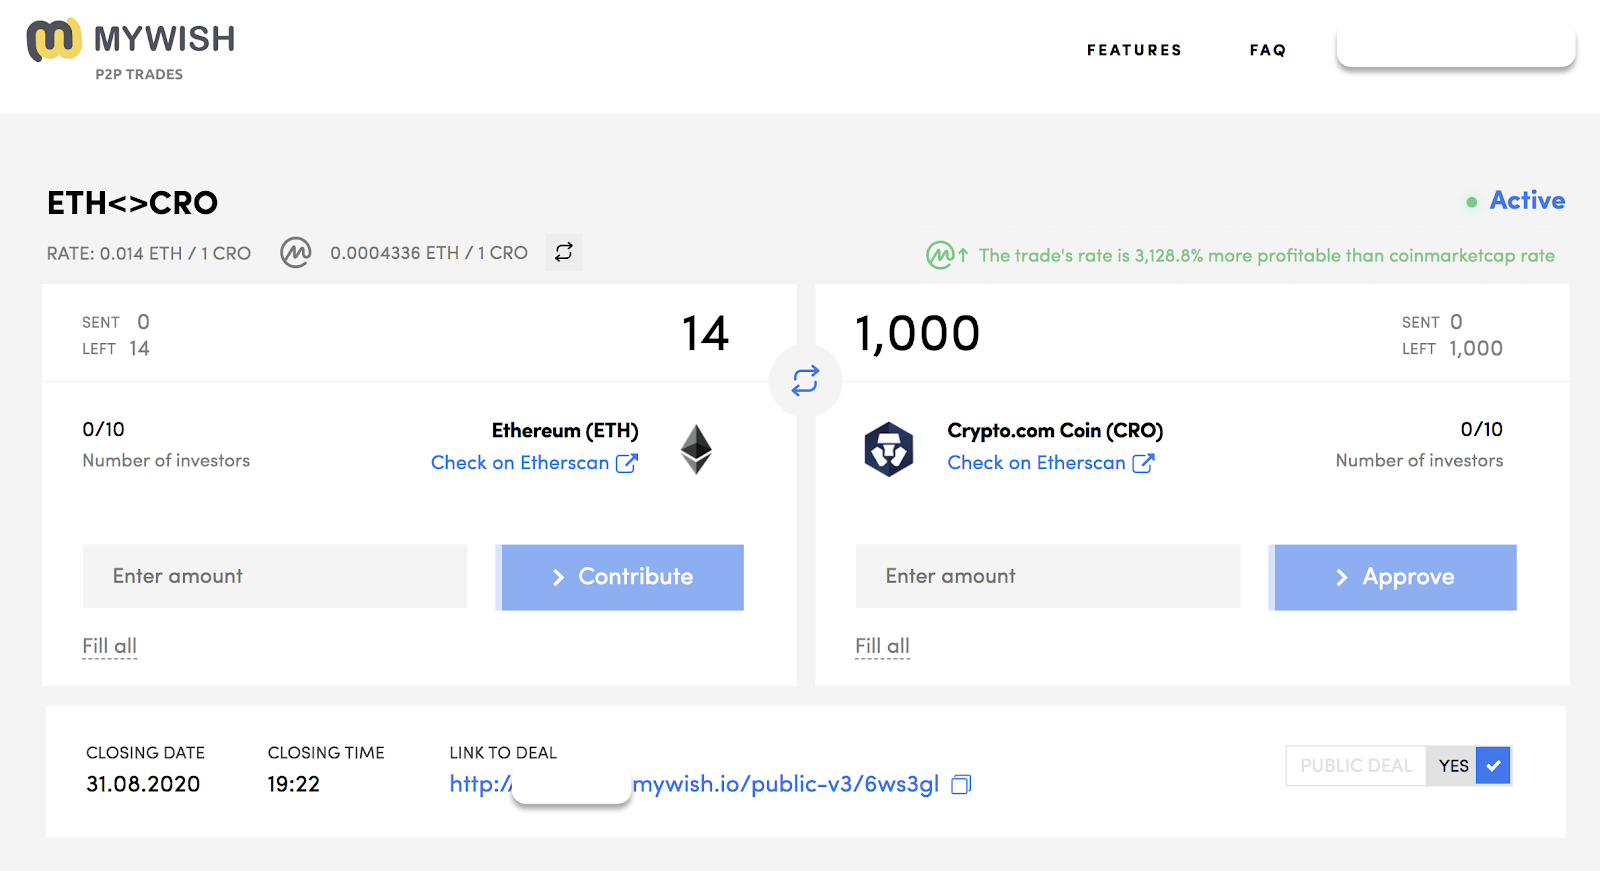Open Check on Etherscan for Crypto.com Coin
The height and width of the screenshot is (871, 1600).
click(1036, 463)
